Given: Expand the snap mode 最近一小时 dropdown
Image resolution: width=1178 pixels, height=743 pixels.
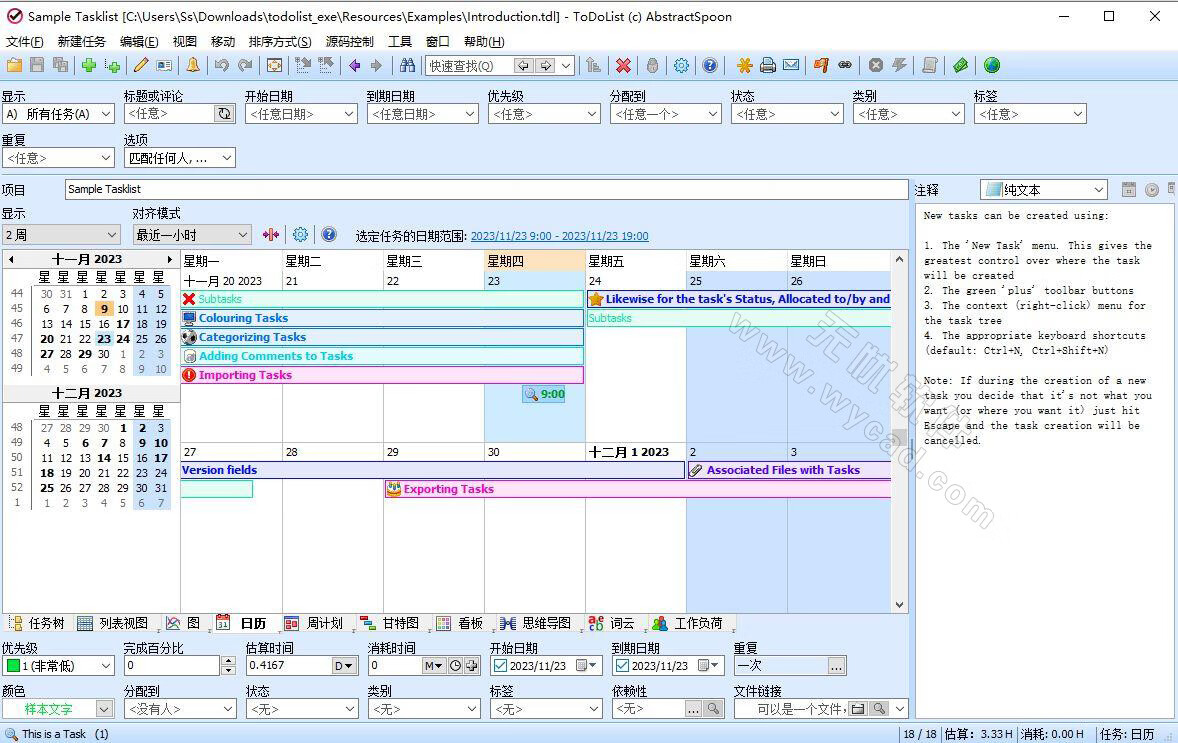Looking at the screenshot, I should 242,235.
